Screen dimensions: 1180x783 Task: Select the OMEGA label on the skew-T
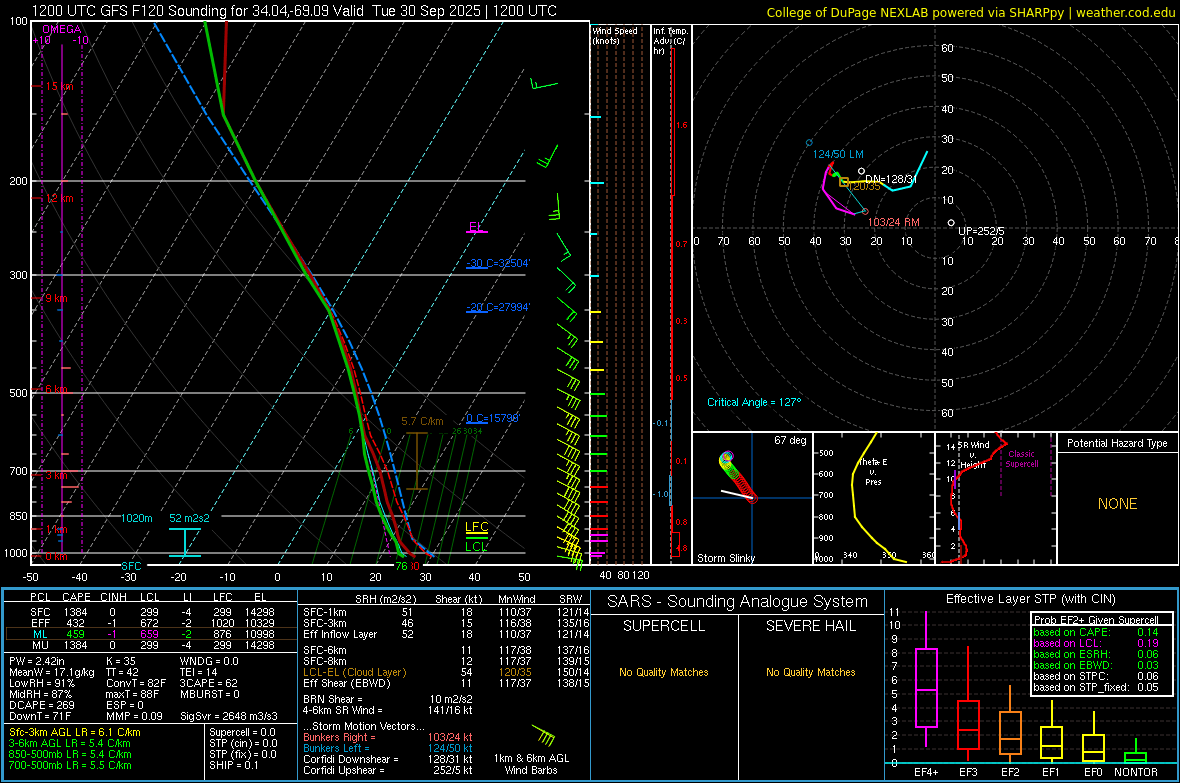61,29
